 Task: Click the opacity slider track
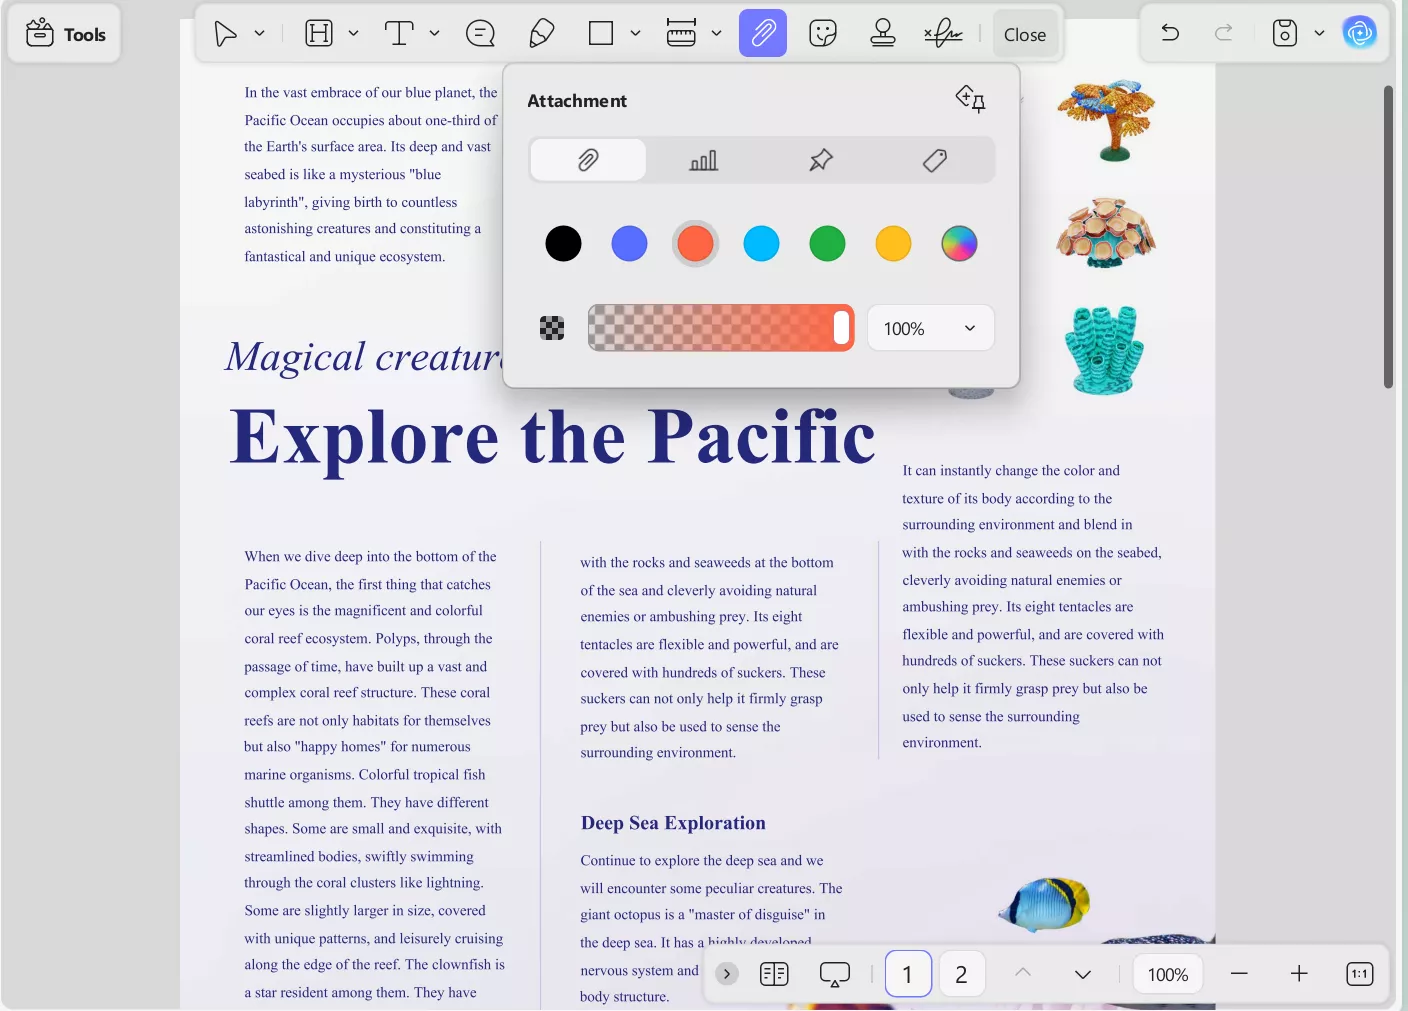click(x=721, y=328)
